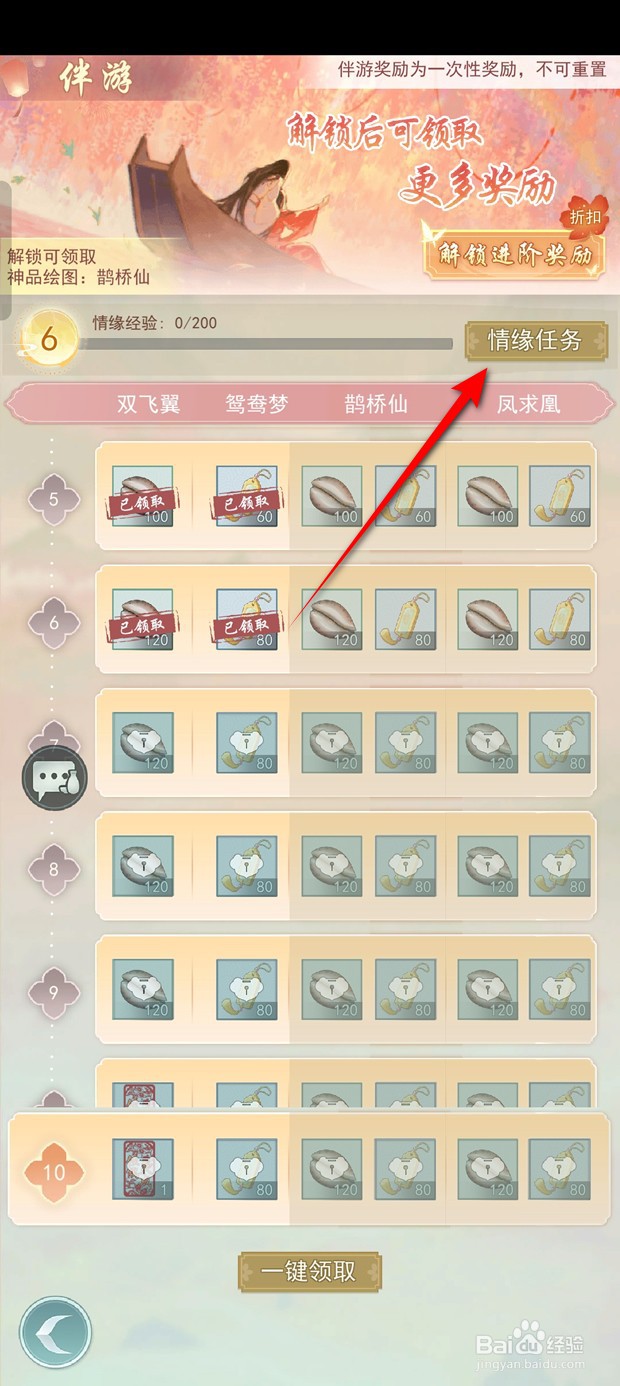
Task: Click the 情缘经验 progress bar
Action: pos(266,344)
